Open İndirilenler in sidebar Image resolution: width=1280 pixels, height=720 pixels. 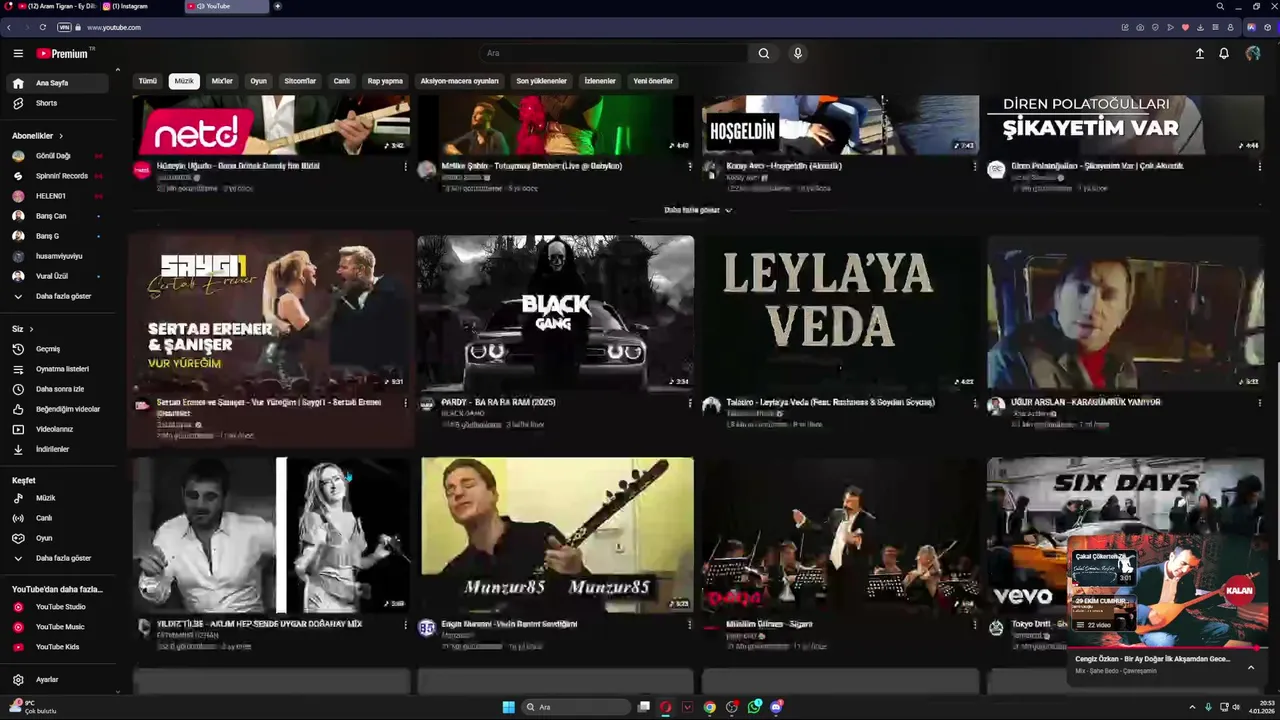pos(57,450)
